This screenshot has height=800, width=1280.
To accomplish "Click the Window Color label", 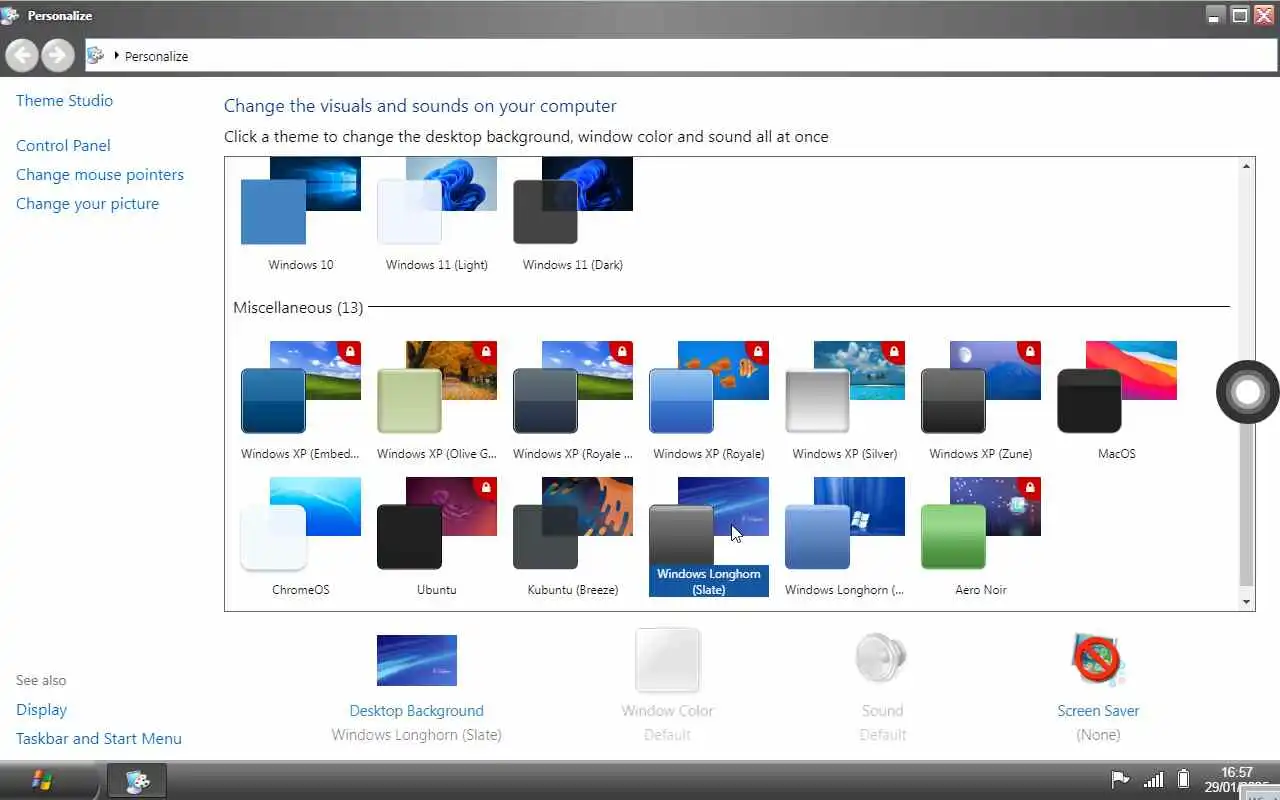I will (x=668, y=711).
